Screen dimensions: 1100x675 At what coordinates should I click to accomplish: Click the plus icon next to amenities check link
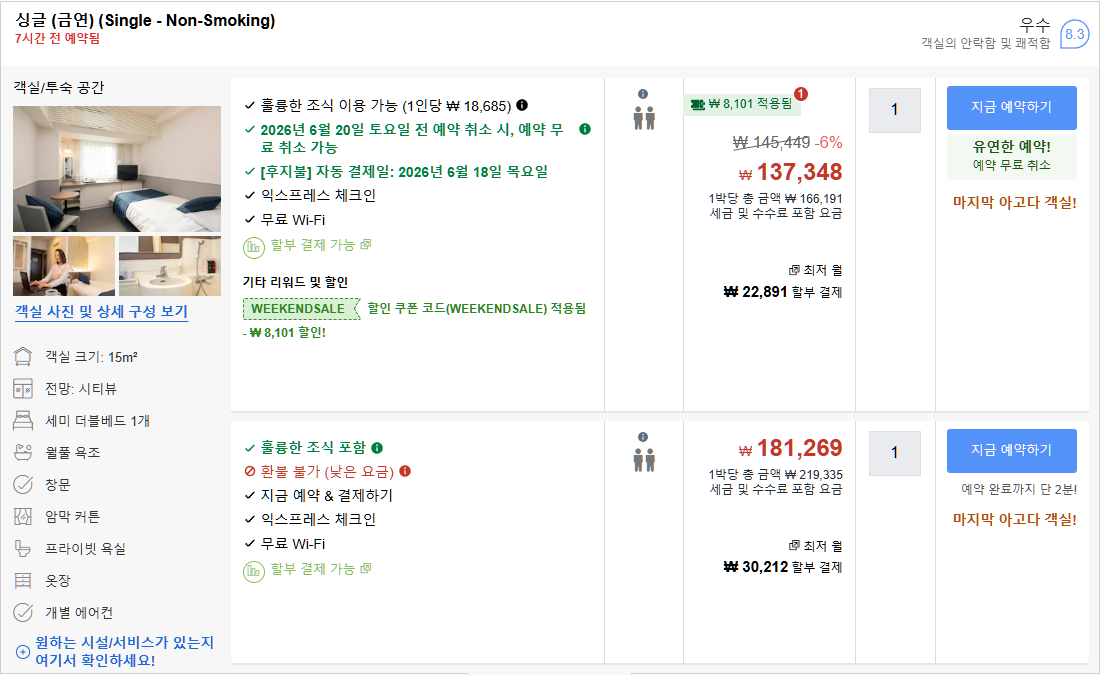tap(22, 652)
